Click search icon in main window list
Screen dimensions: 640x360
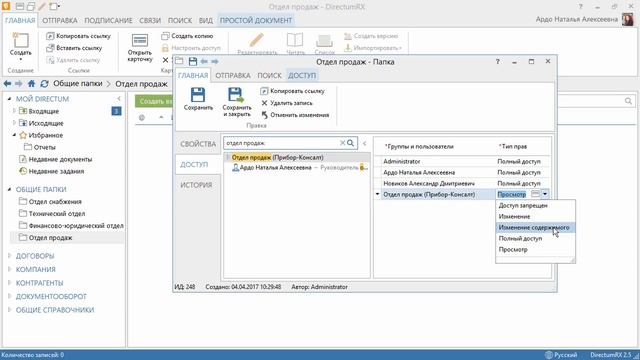628,101
